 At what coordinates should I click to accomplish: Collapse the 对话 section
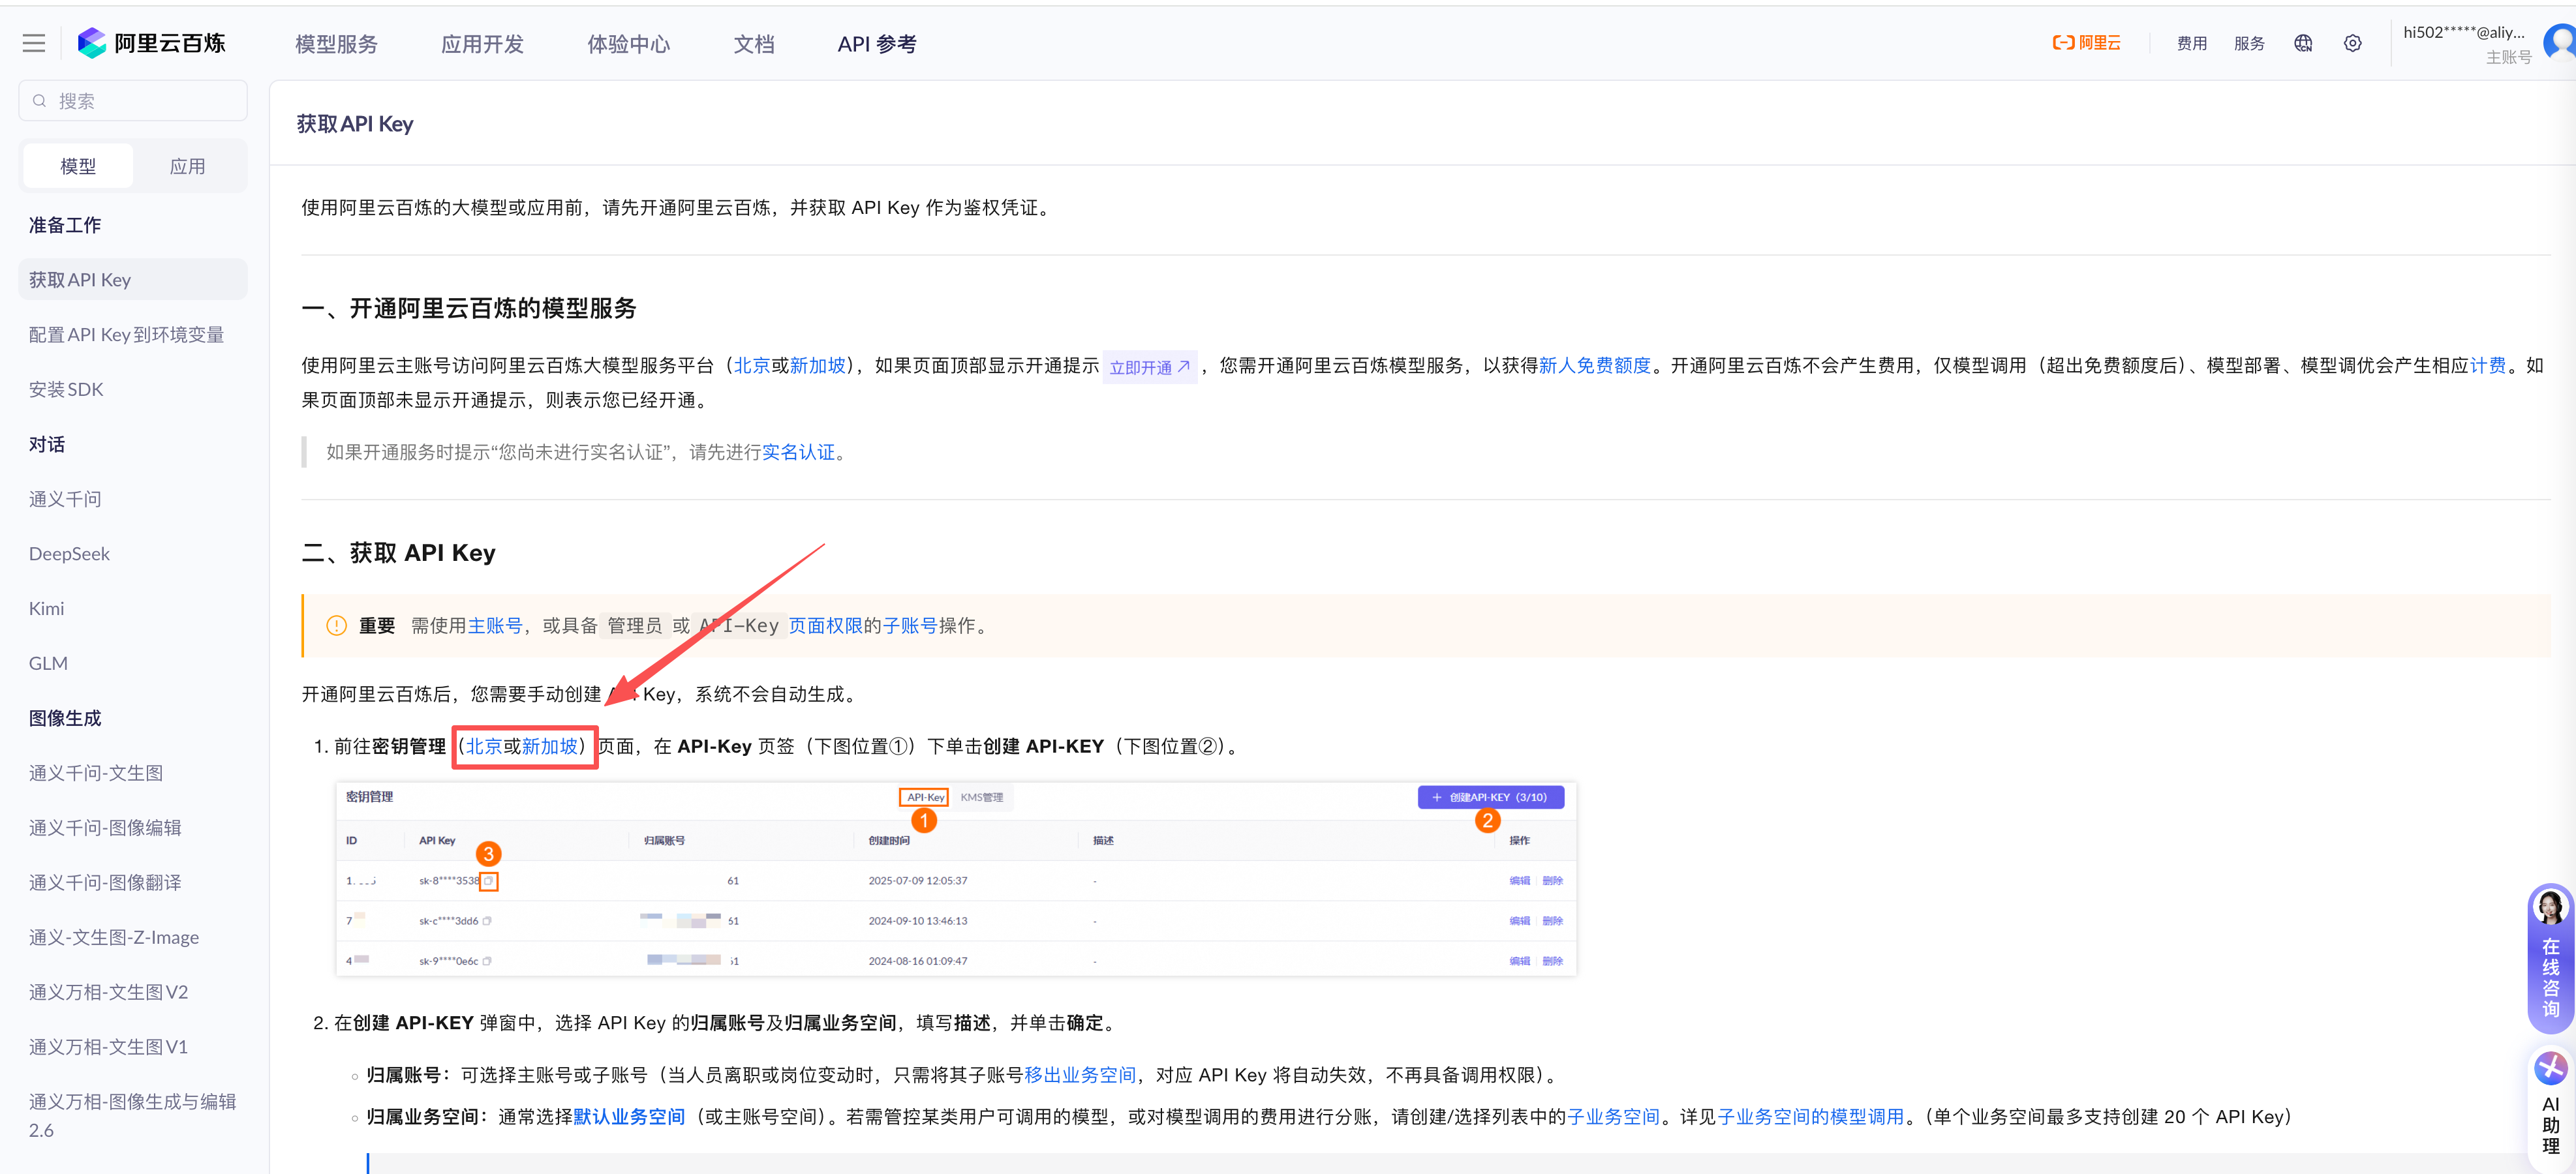click(x=46, y=444)
